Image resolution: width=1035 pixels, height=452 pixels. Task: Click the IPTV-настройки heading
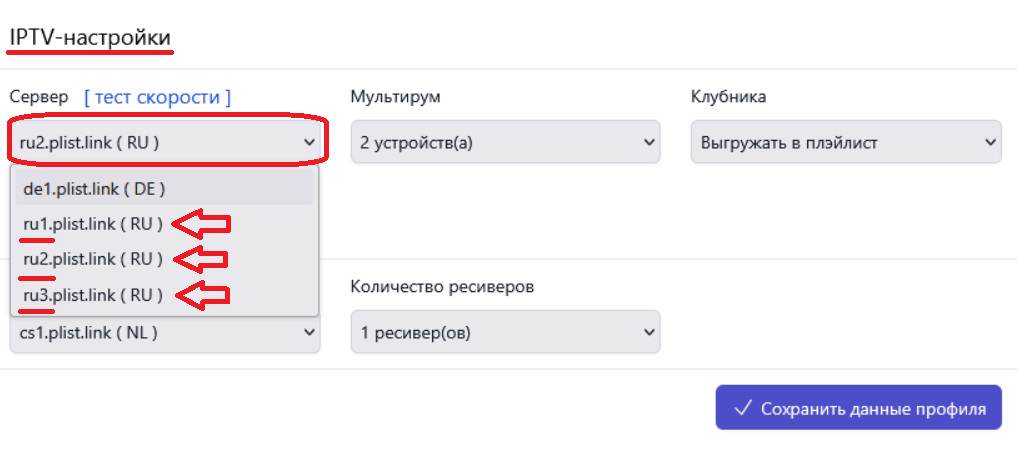90,38
